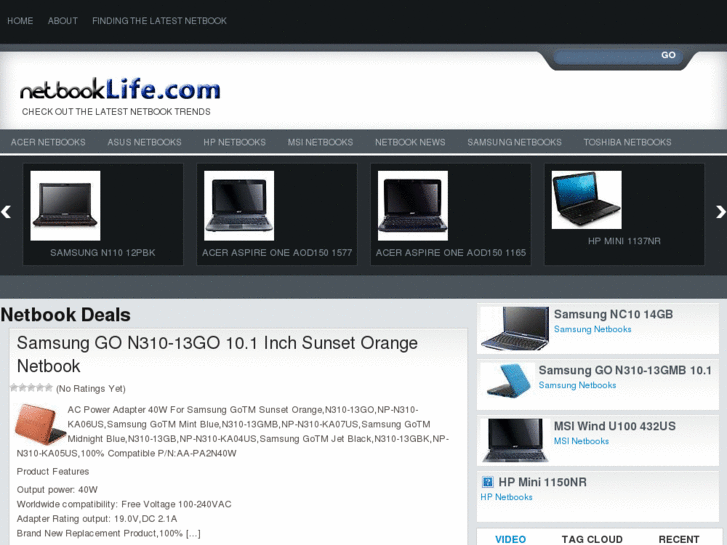Open blue Samsung GO netbook image
The height and width of the screenshot is (545, 727).
[x=508, y=380]
